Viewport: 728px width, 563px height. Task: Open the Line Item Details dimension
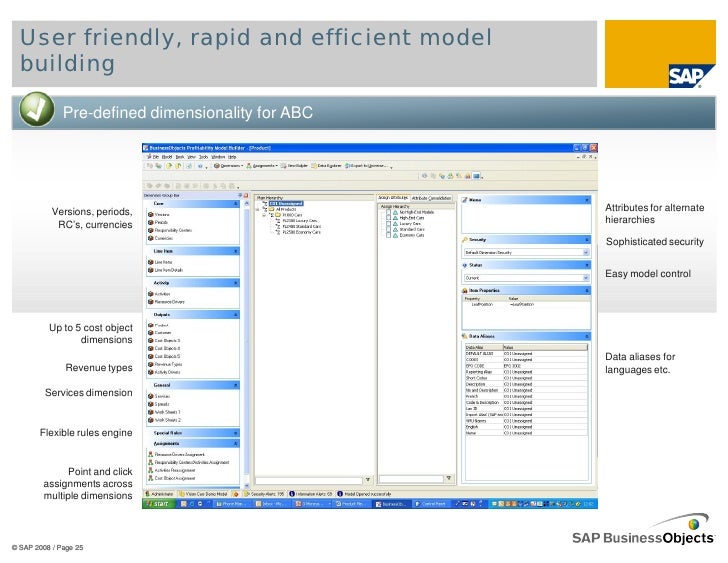[165, 270]
